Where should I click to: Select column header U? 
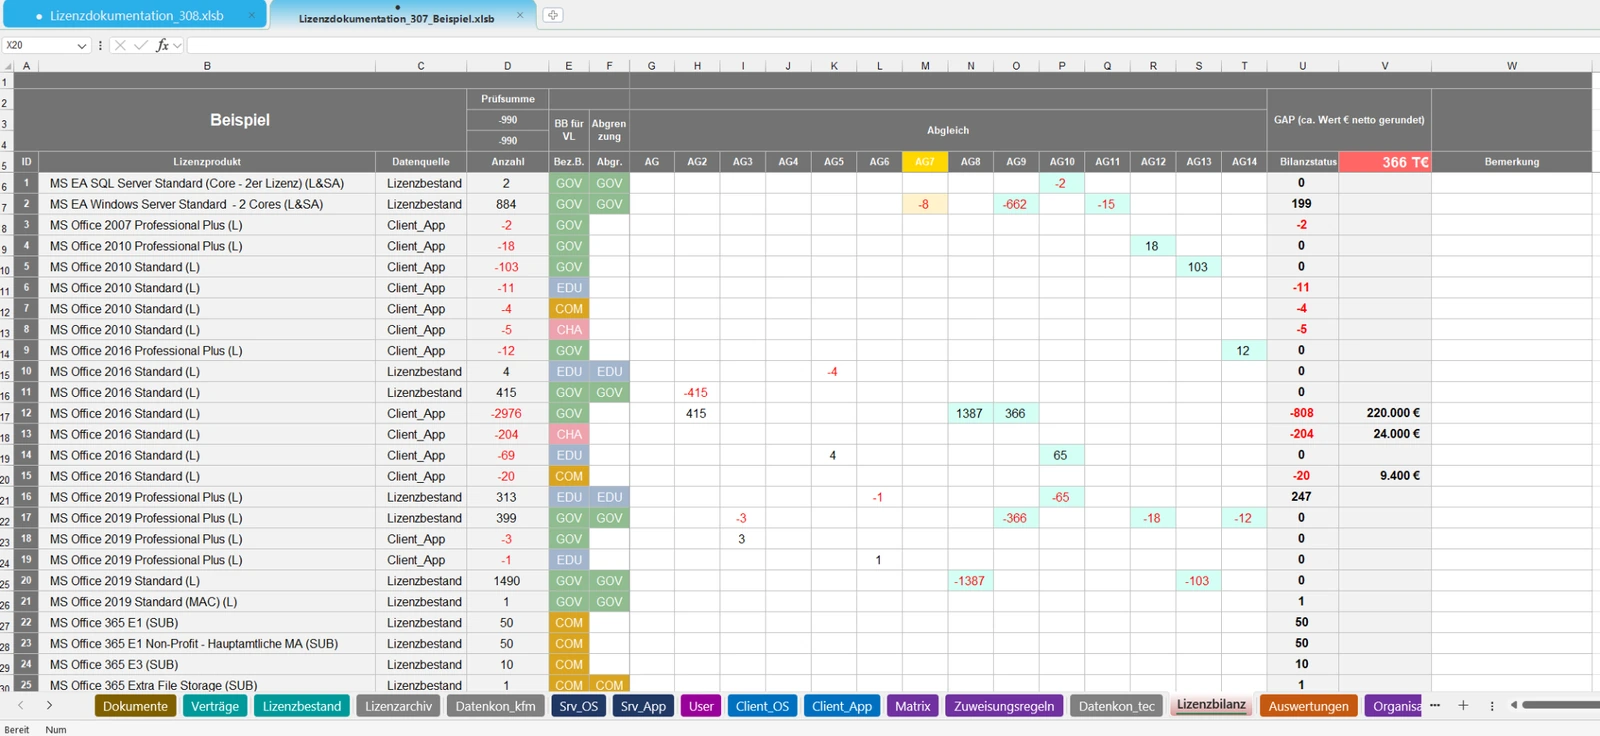pyautogui.click(x=1302, y=66)
